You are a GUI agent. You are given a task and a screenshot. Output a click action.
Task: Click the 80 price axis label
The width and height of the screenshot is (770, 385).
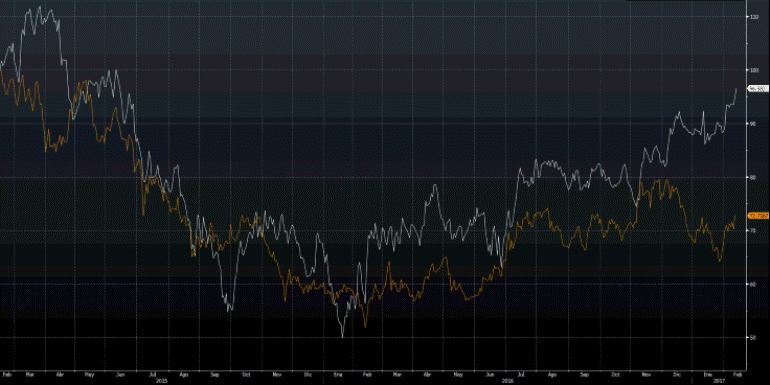point(752,177)
